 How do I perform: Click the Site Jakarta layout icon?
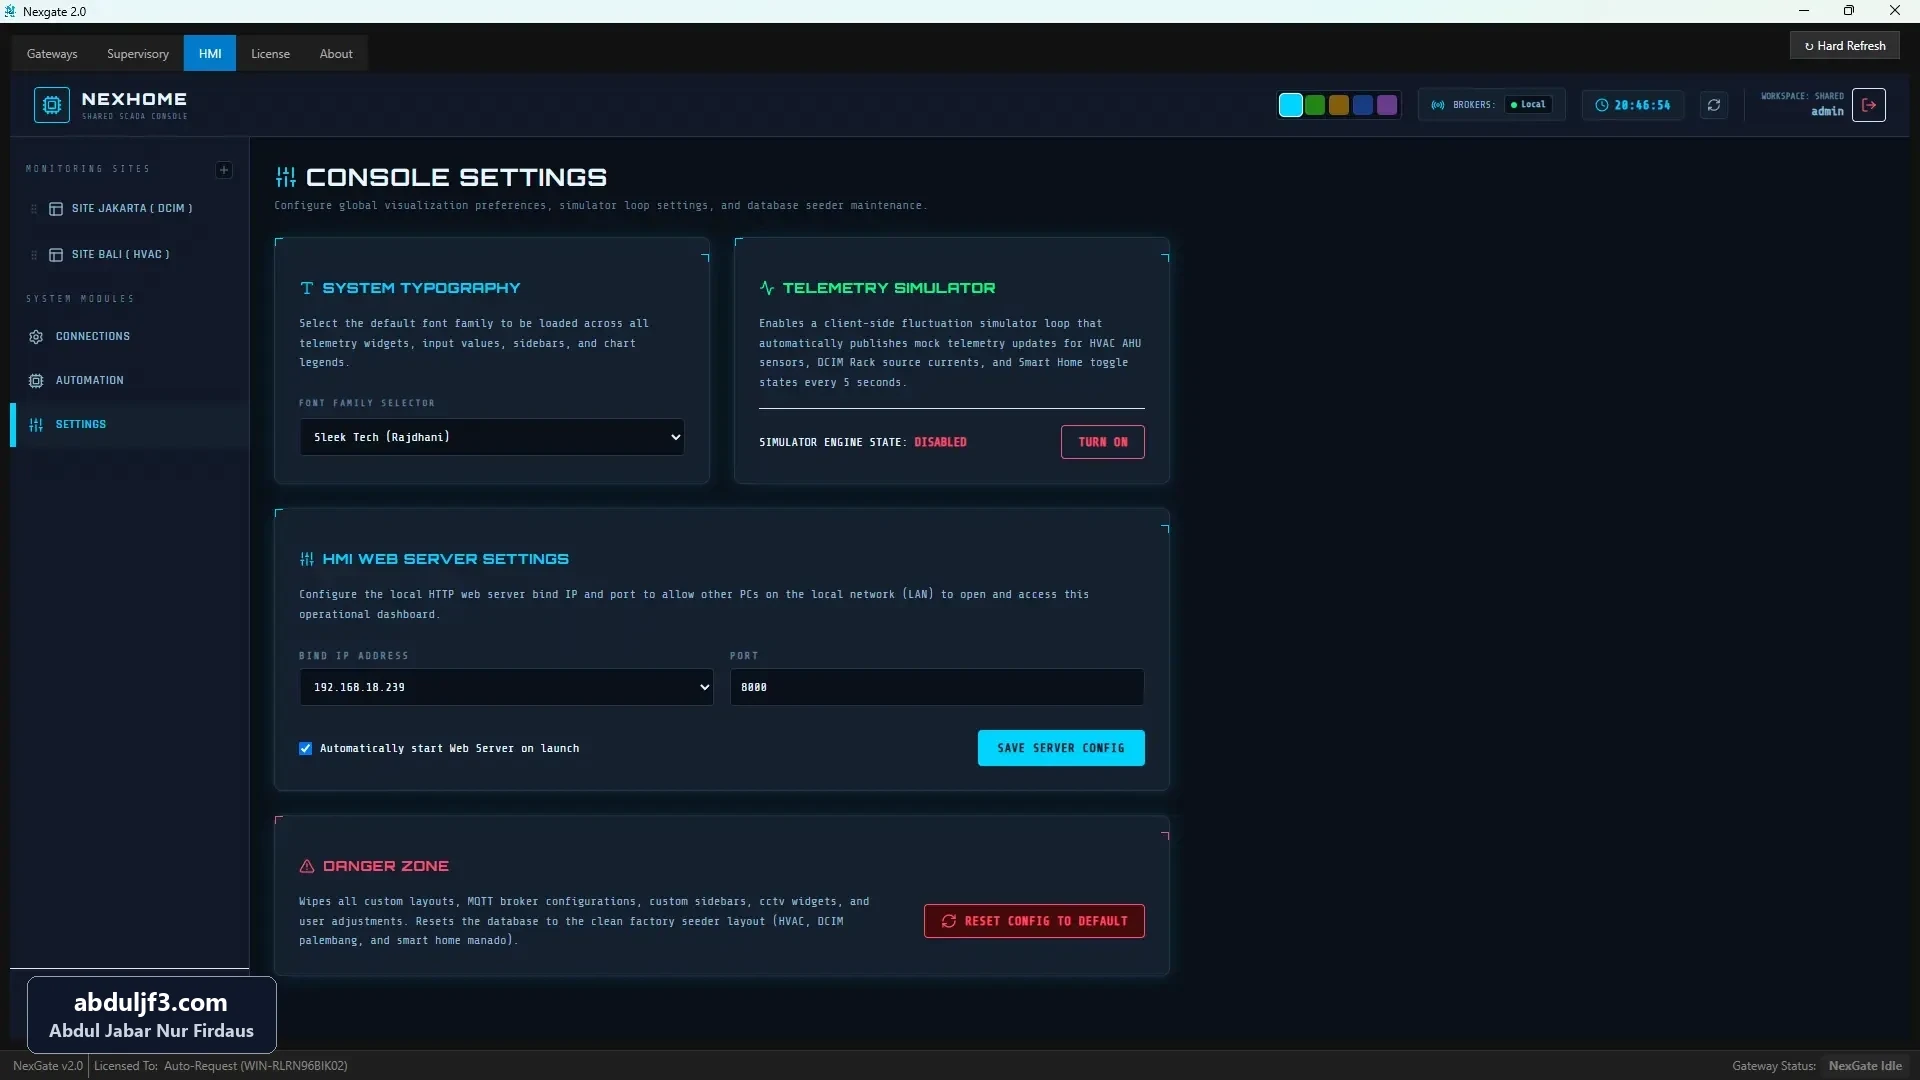coord(56,209)
